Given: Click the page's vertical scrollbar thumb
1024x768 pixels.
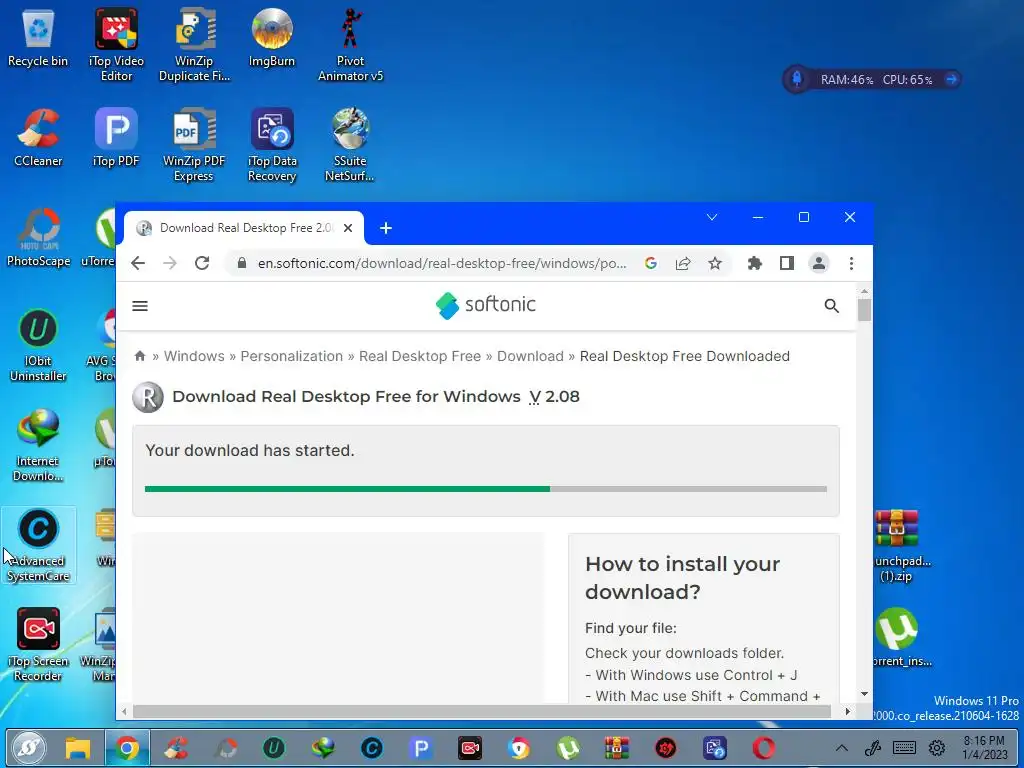Looking at the screenshot, I should click(x=864, y=310).
